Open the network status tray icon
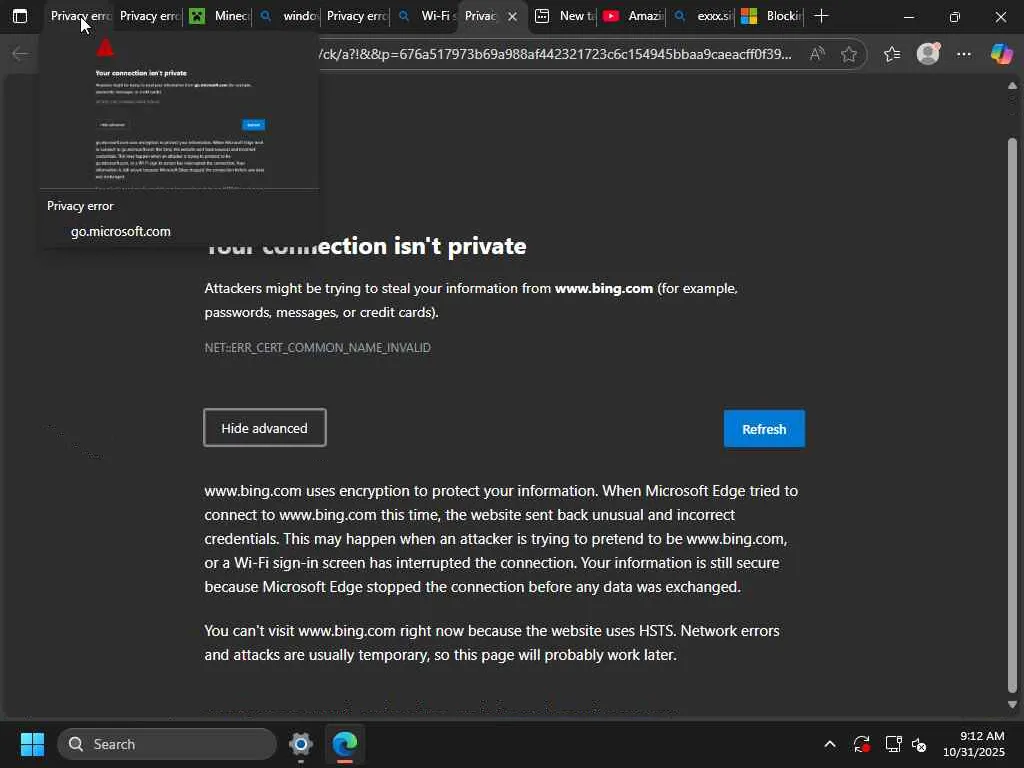The height and width of the screenshot is (768, 1024). point(893,744)
